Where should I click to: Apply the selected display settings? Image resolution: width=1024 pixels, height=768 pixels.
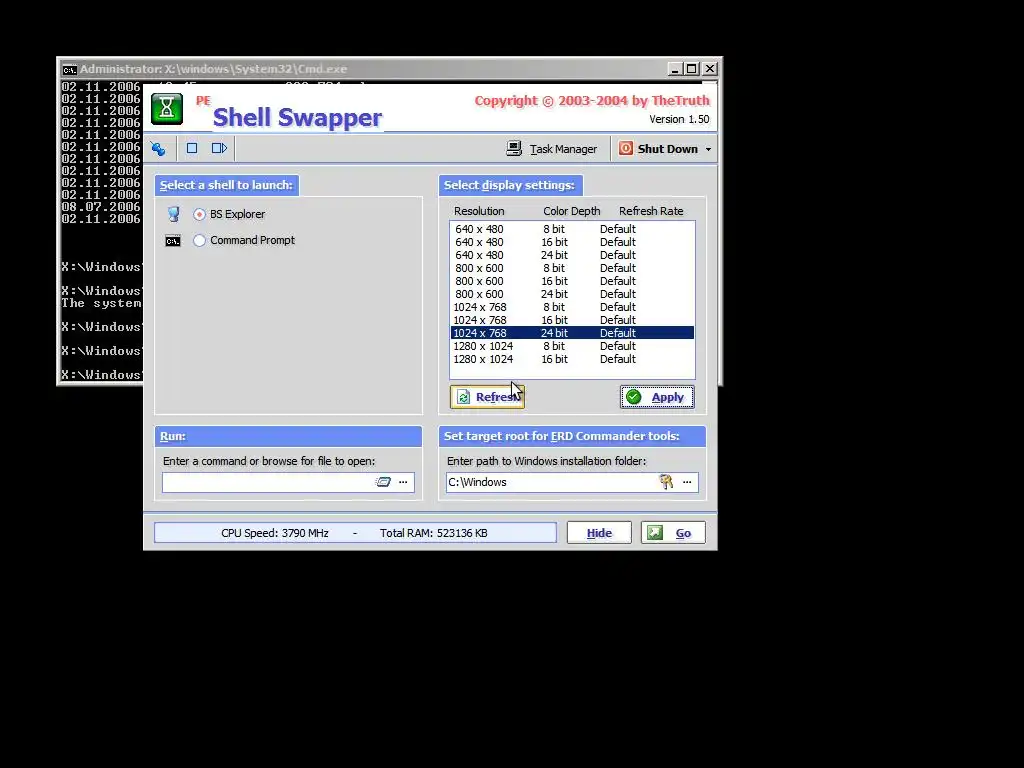657,397
